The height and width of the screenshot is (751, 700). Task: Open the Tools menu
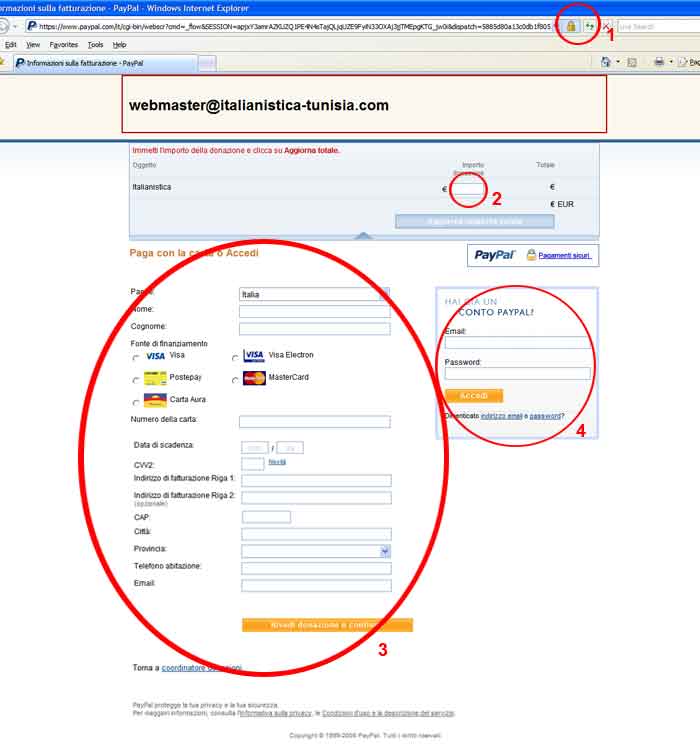click(95, 45)
